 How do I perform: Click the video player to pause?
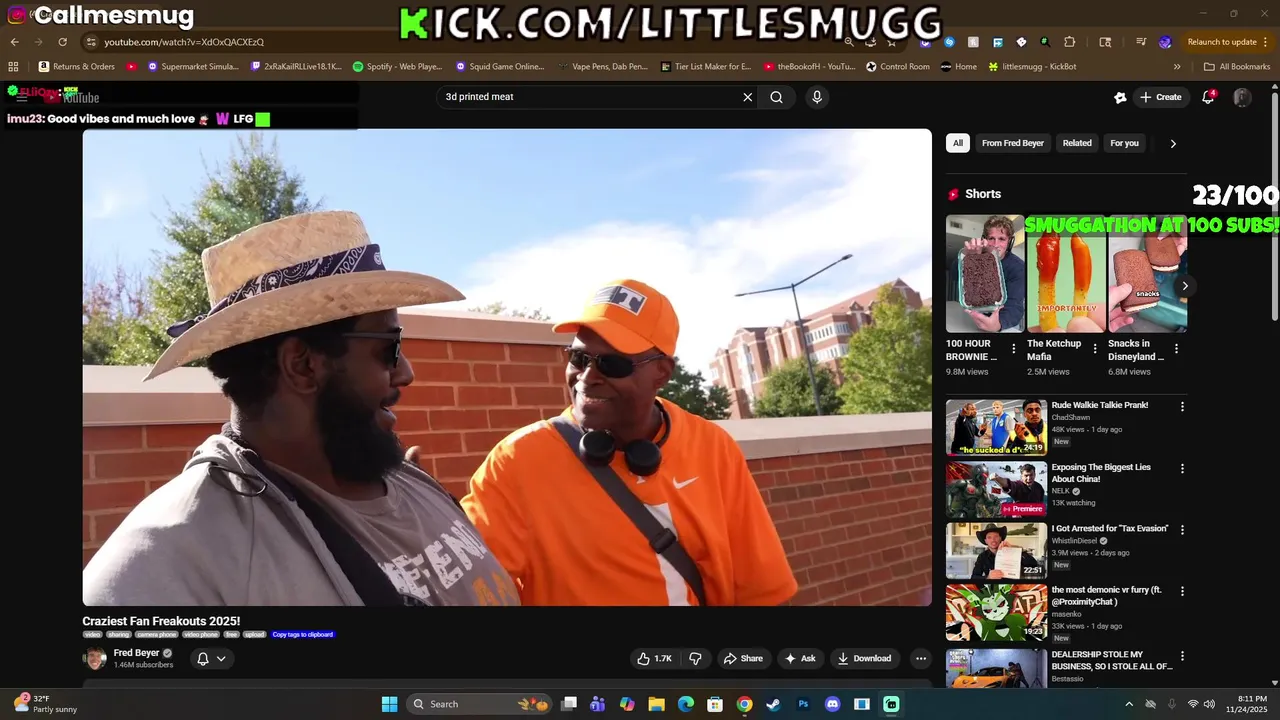[507, 367]
